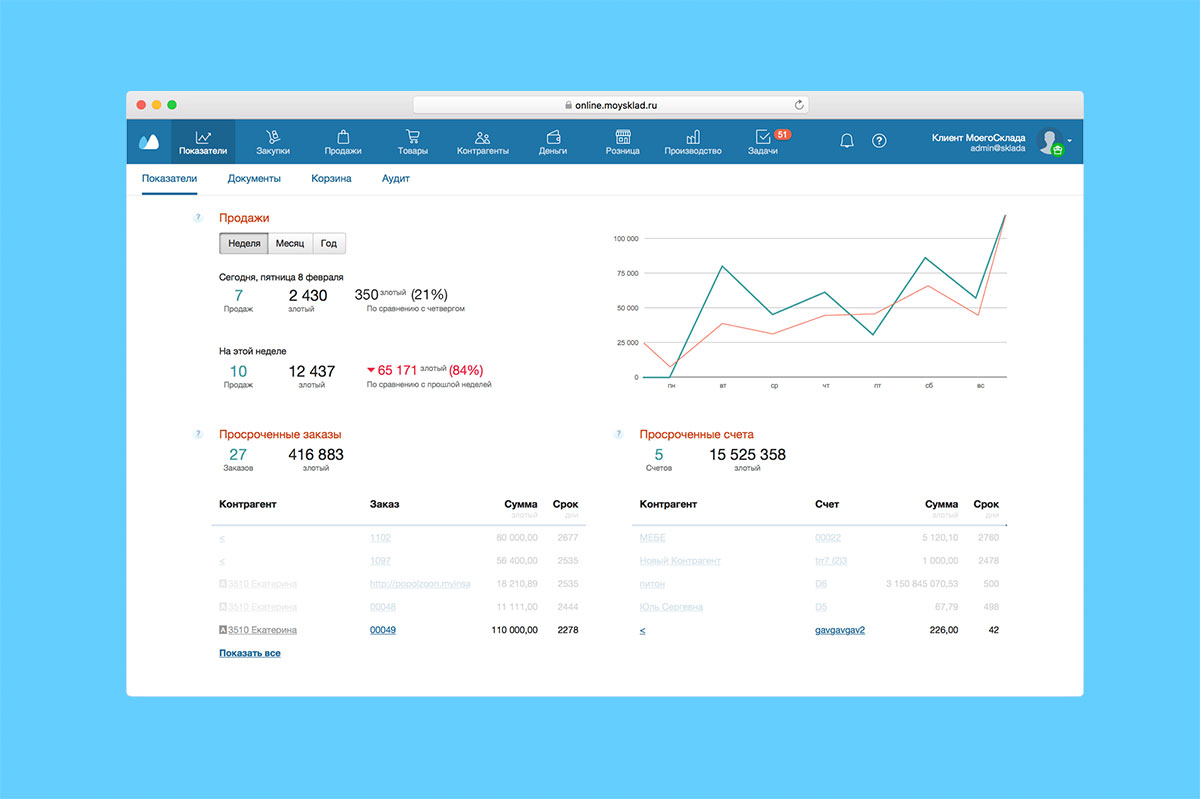
Task: Open Задачи tasks with 51 badge
Action: [763, 142]
